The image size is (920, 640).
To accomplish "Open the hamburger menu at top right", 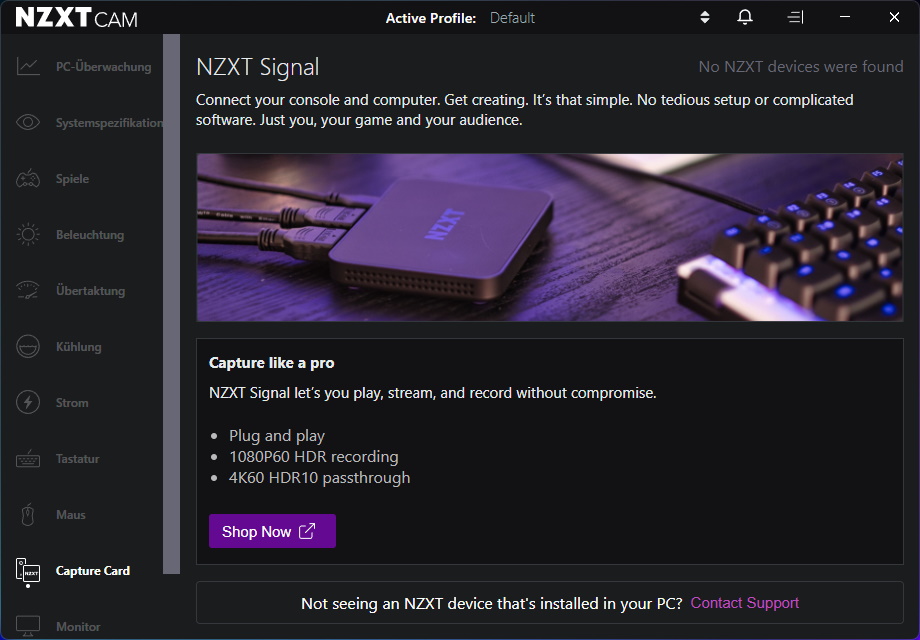I will (795, 16).
